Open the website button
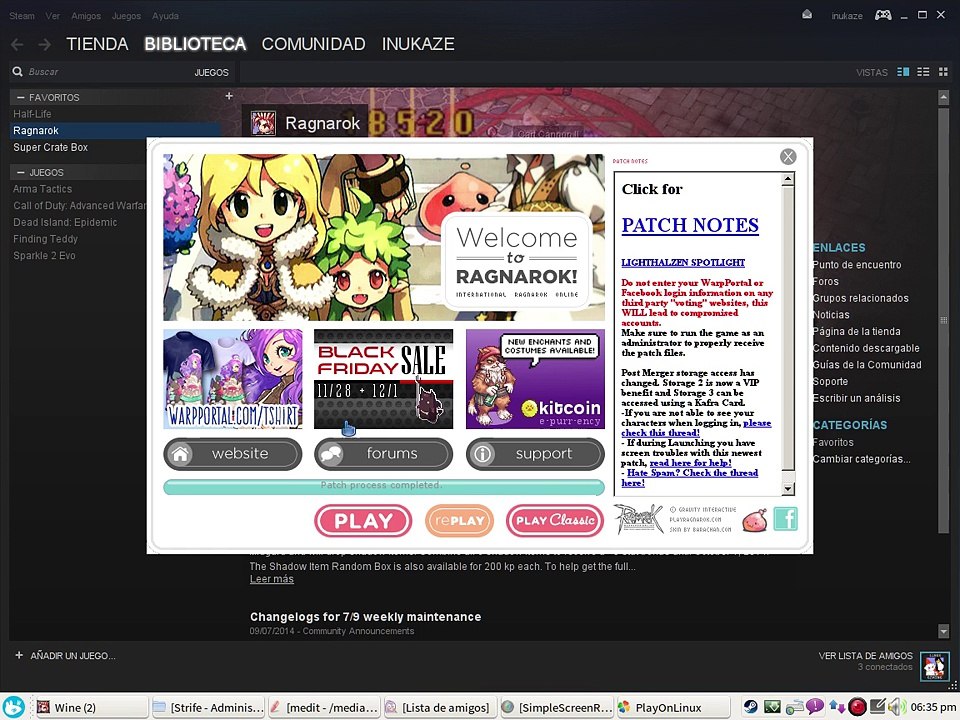Image resolution: width=960 pixels, height=720 pixels. point(233,454)
